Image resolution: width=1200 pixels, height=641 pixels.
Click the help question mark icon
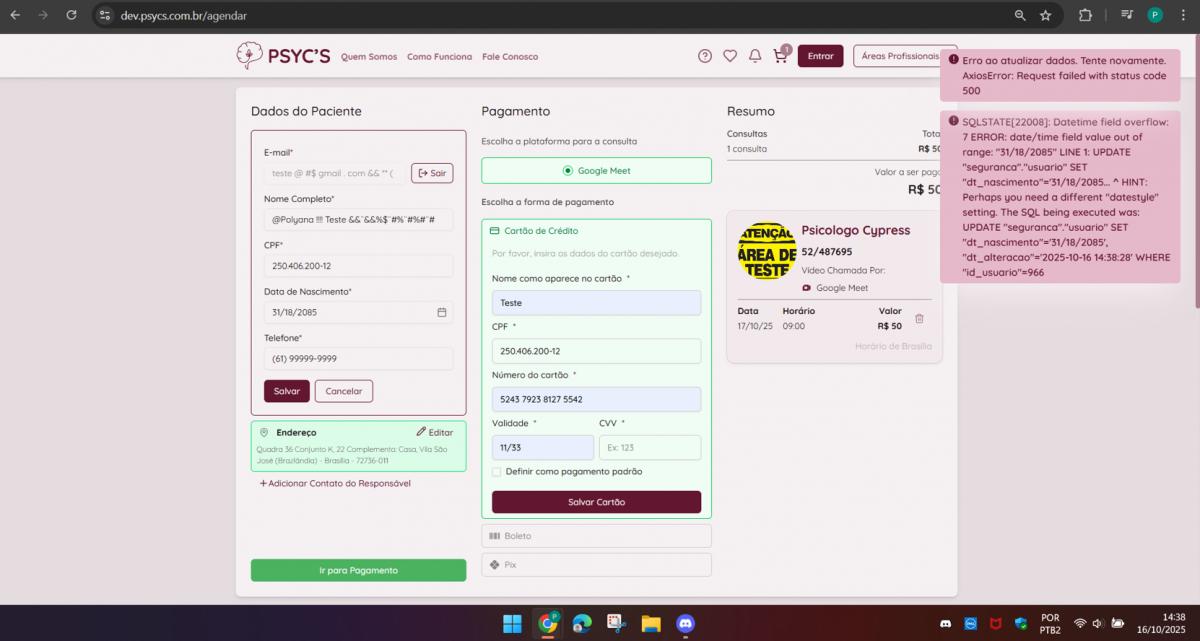click(x=705, y=56)
